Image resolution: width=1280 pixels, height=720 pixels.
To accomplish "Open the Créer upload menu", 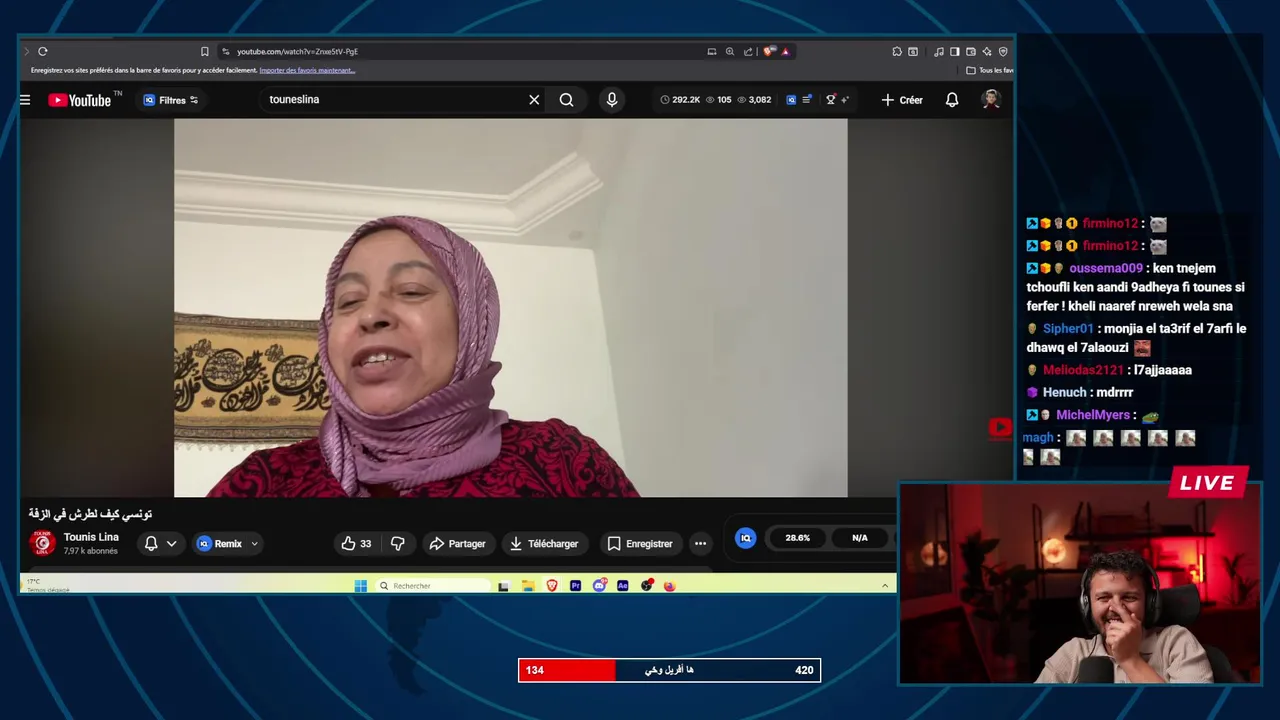I will coord(902,100).
